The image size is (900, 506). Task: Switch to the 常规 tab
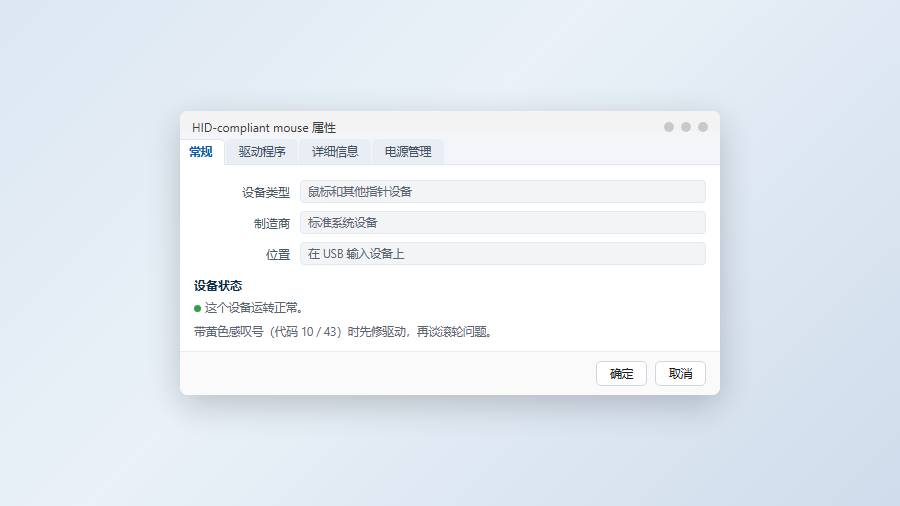(201, 152)
